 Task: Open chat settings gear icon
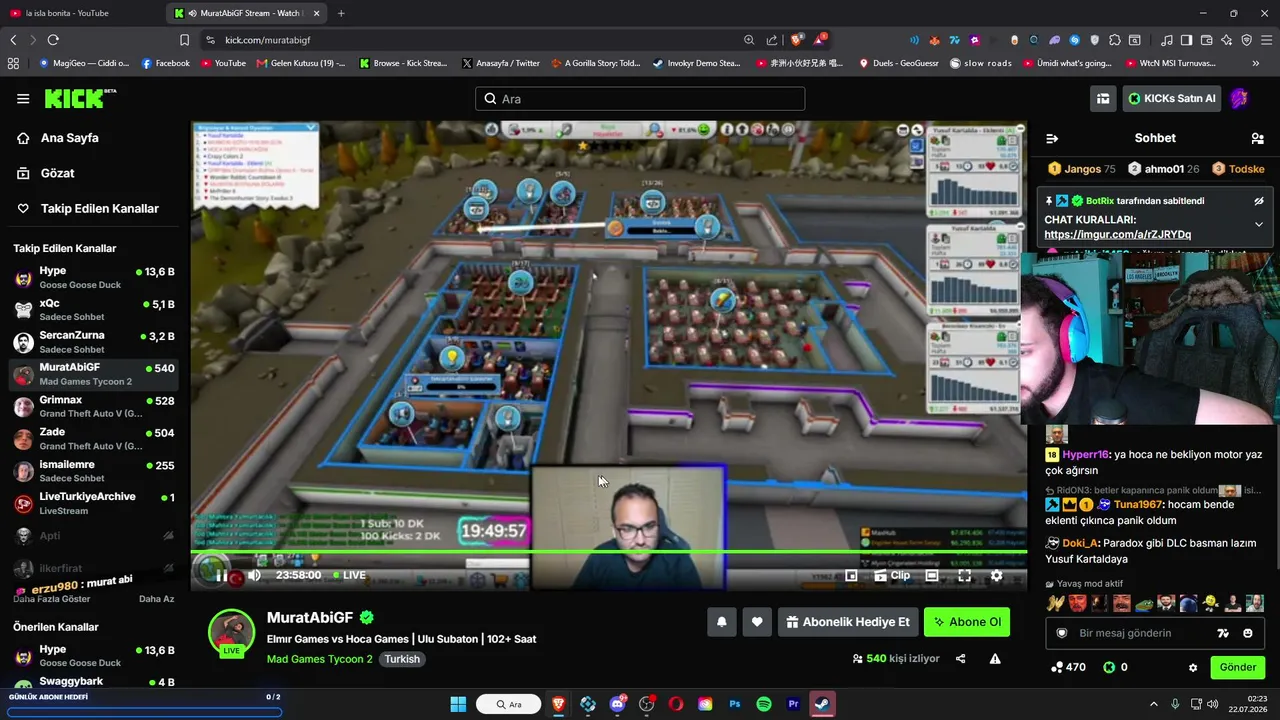click(x=1193, y=667)
